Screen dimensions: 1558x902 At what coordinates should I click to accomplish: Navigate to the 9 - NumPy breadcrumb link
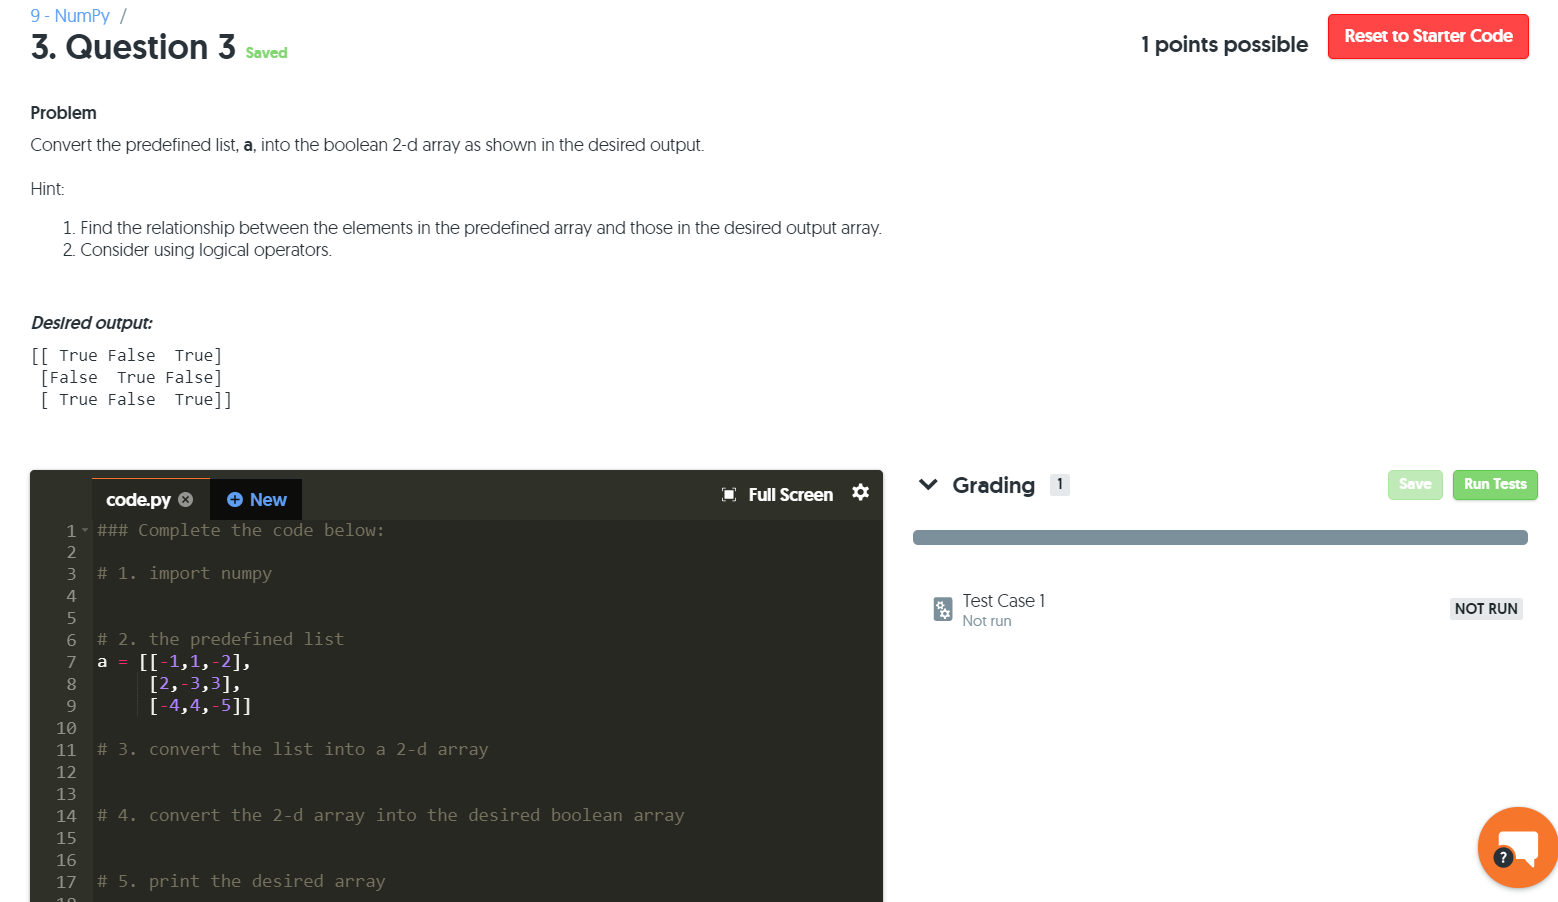tap(69, 15)
